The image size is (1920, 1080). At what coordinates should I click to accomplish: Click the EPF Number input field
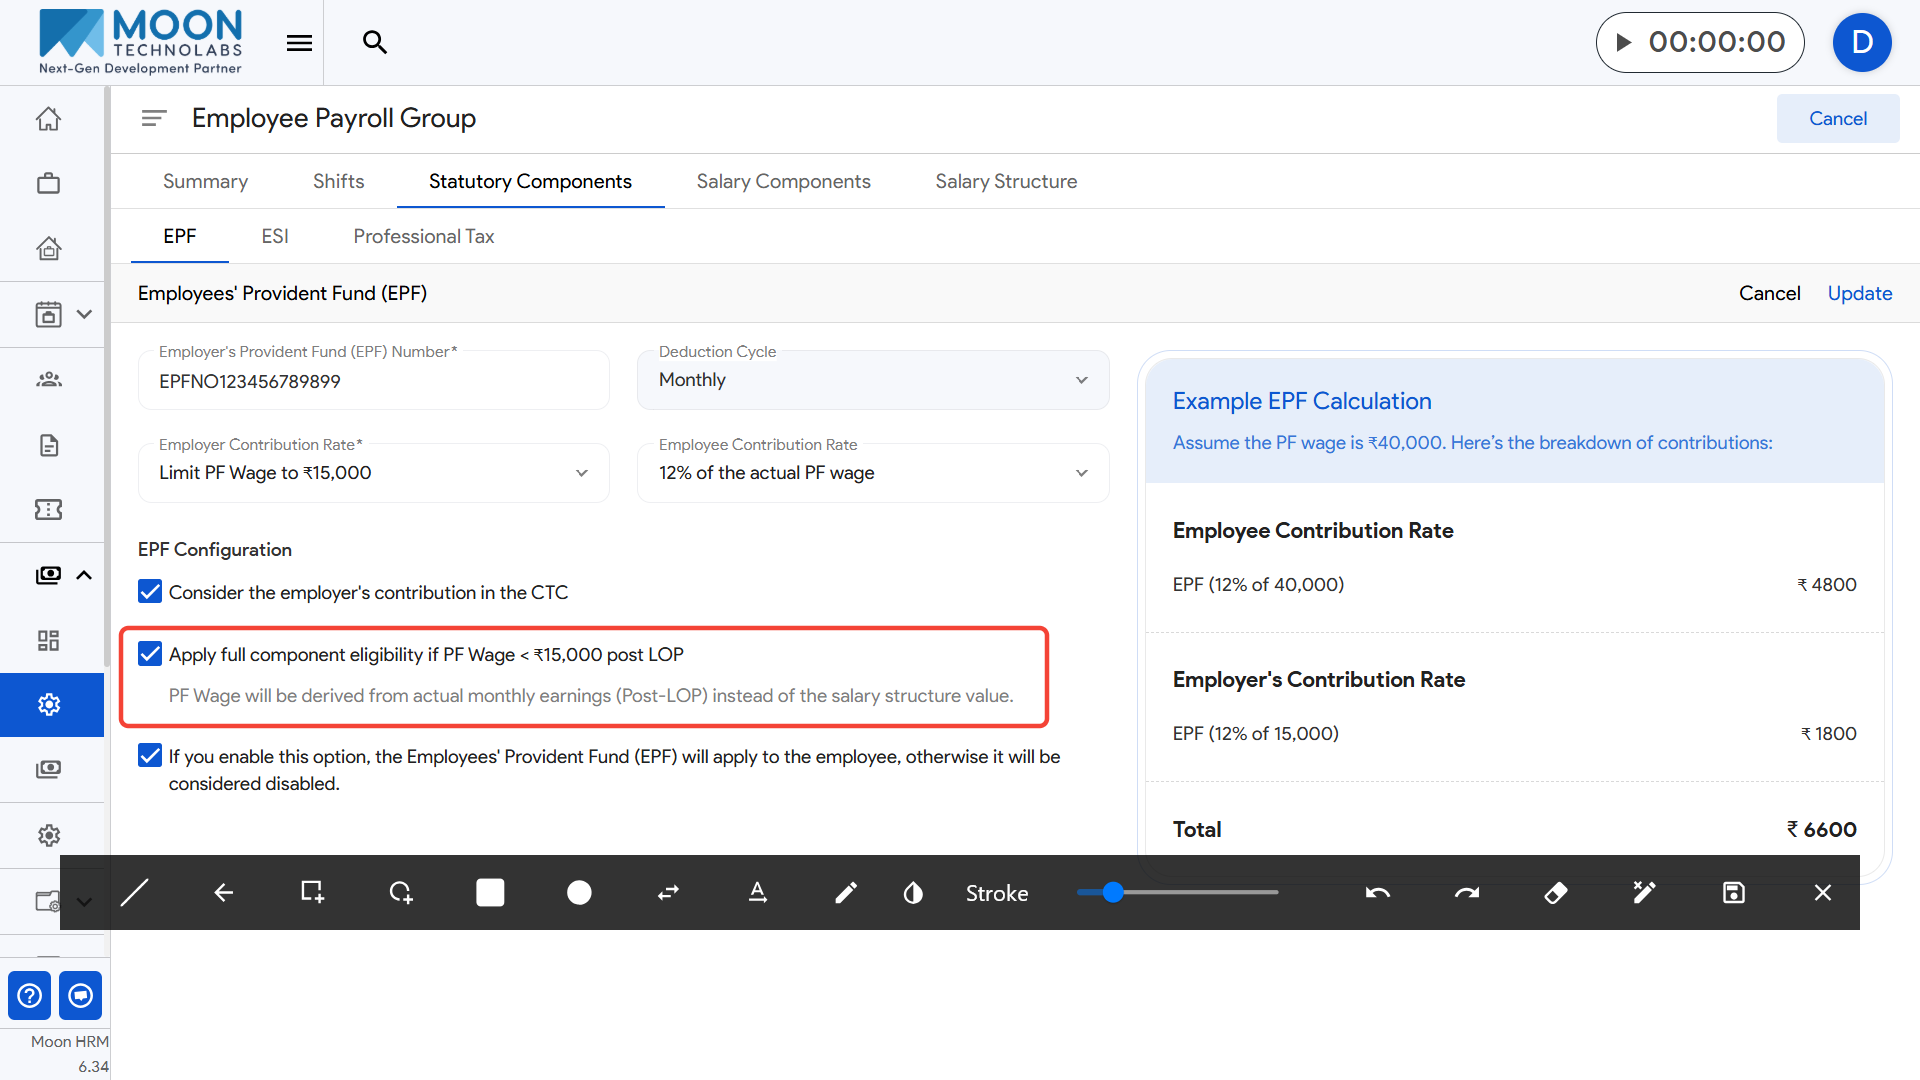tap(373, 382)
